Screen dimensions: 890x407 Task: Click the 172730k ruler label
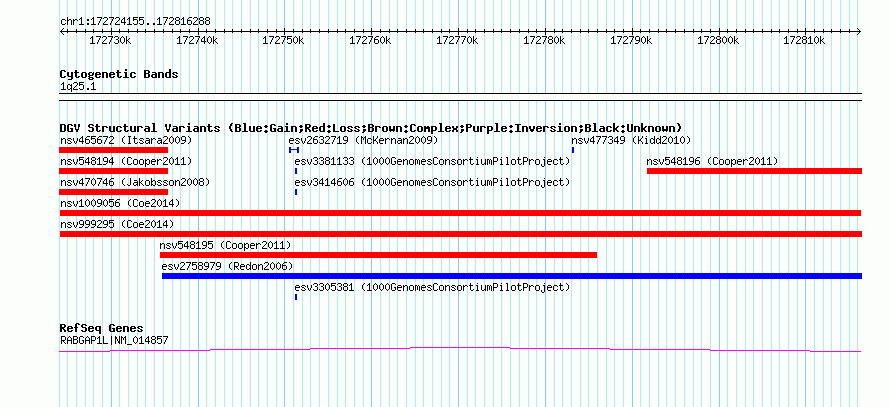coord(111,41)
